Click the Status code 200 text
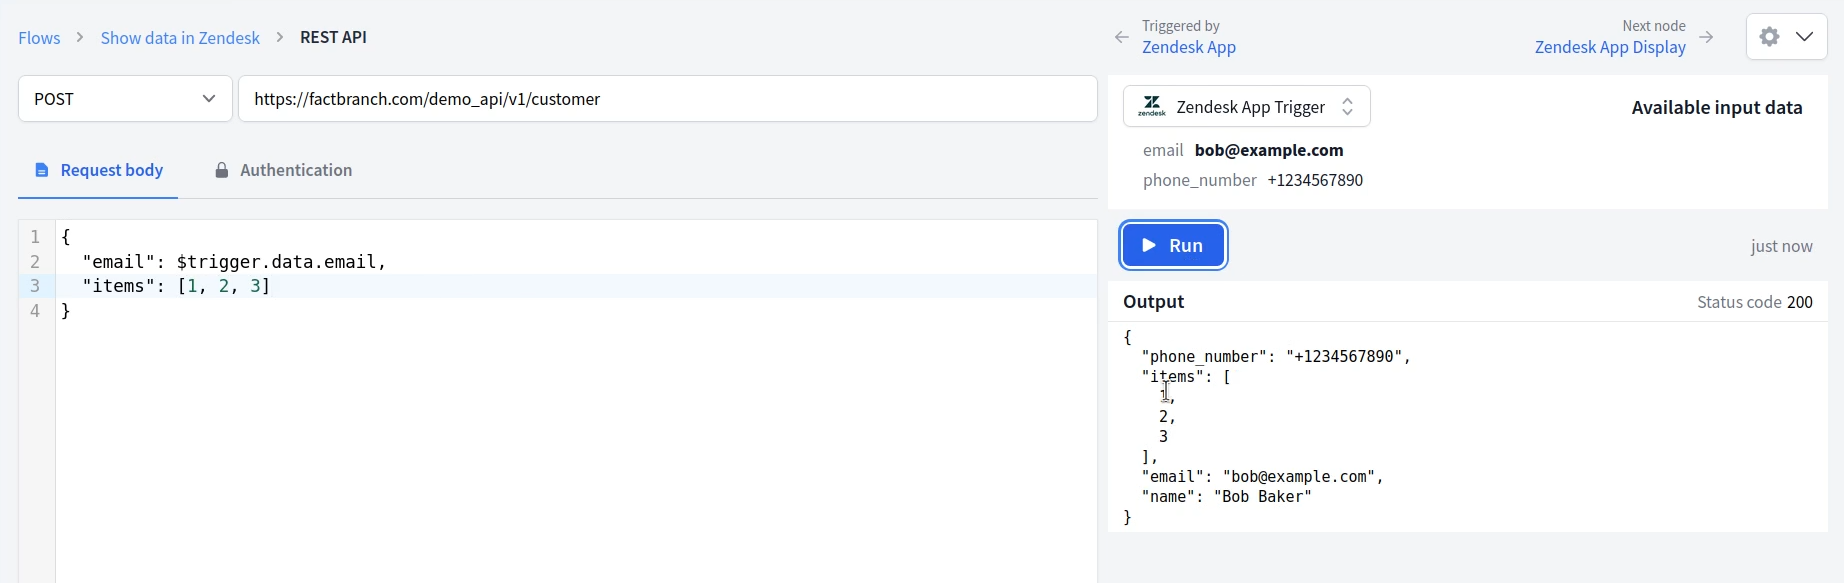This screenshot has width=1844, height=583. [1754, 302]
